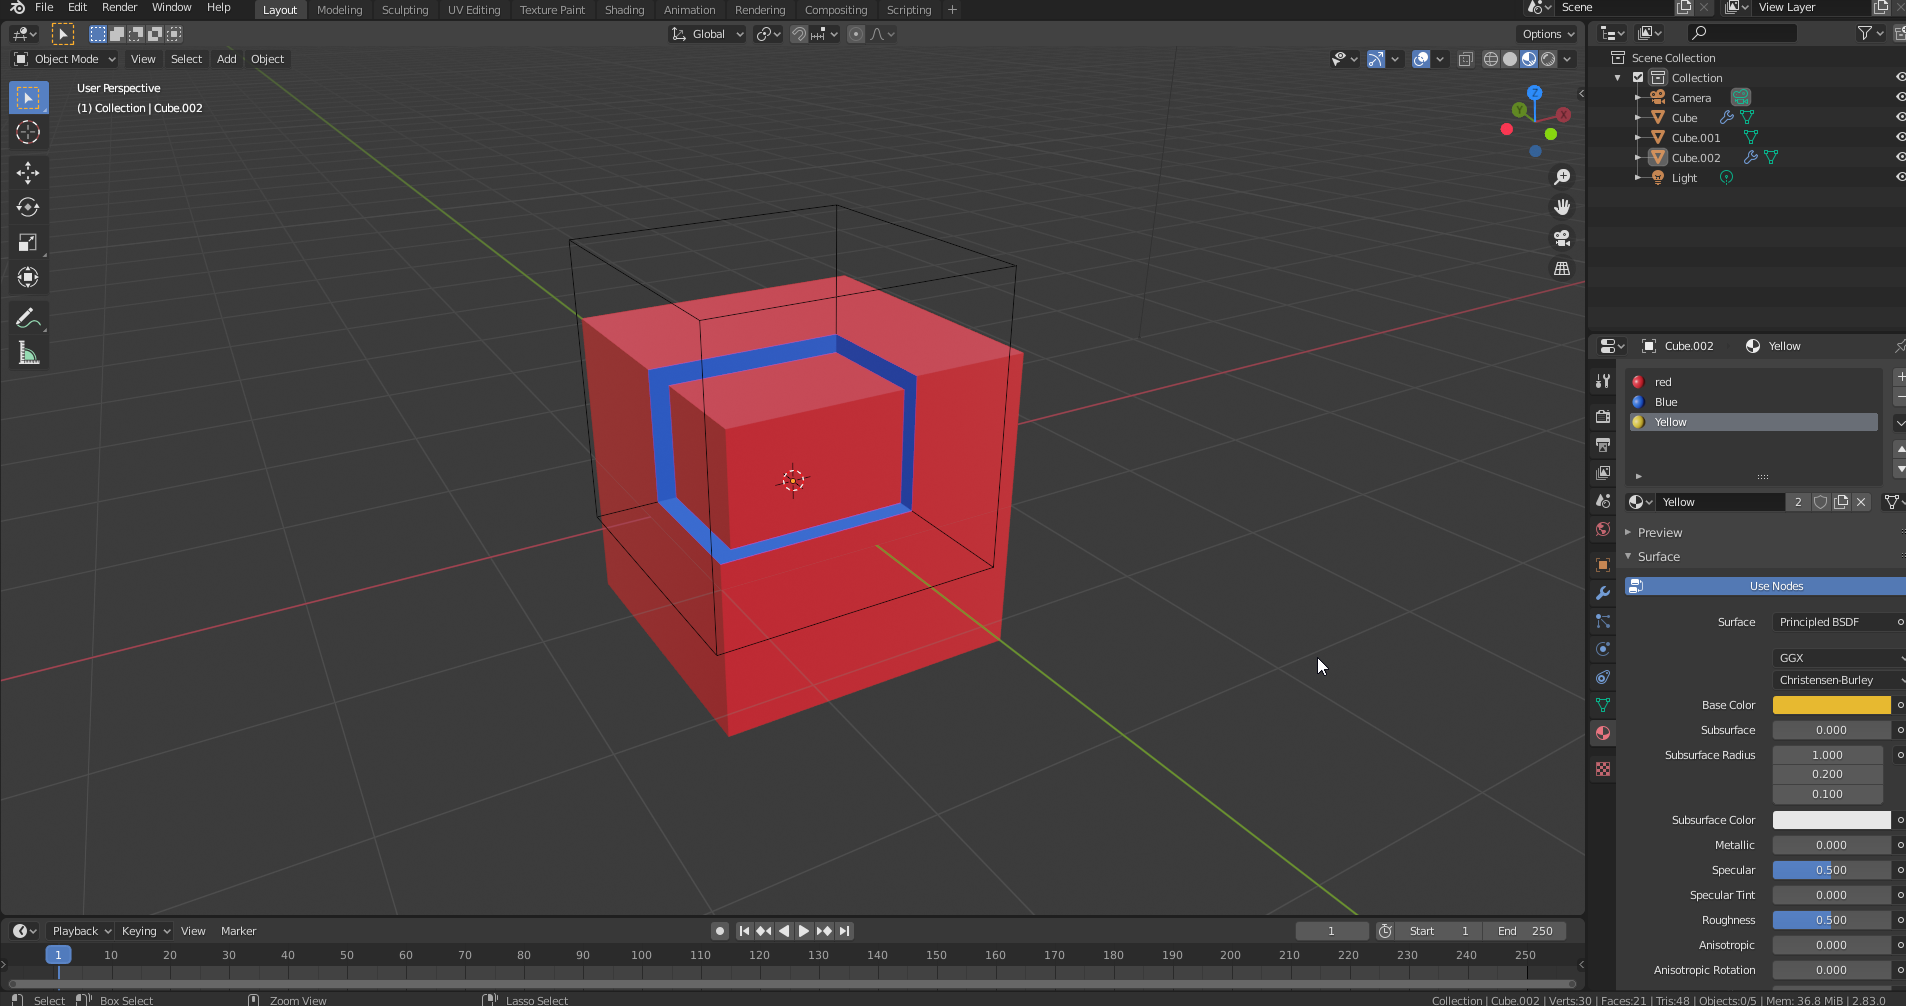Collapse the Surface panel
Viewport: 1906px width, 1006px height.
[x=1658, y=557]
